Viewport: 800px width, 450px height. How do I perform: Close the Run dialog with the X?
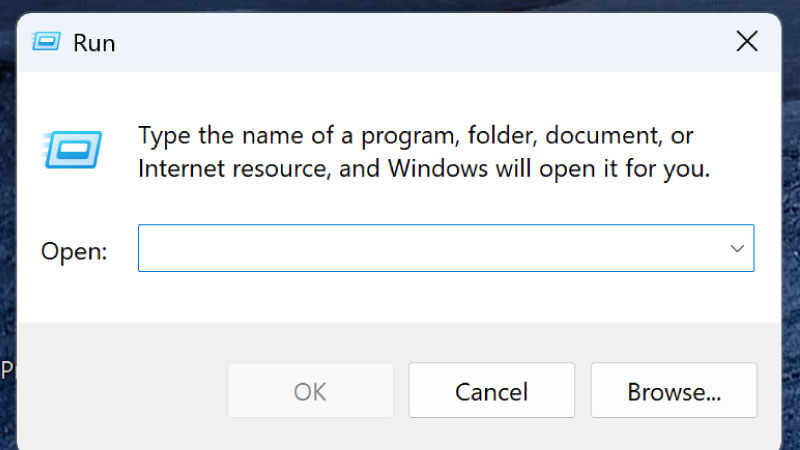click(x=746, y=42)
